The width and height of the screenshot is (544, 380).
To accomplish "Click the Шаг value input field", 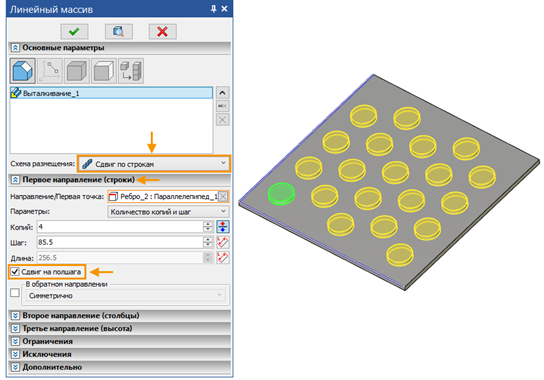I will coord(120,242).
